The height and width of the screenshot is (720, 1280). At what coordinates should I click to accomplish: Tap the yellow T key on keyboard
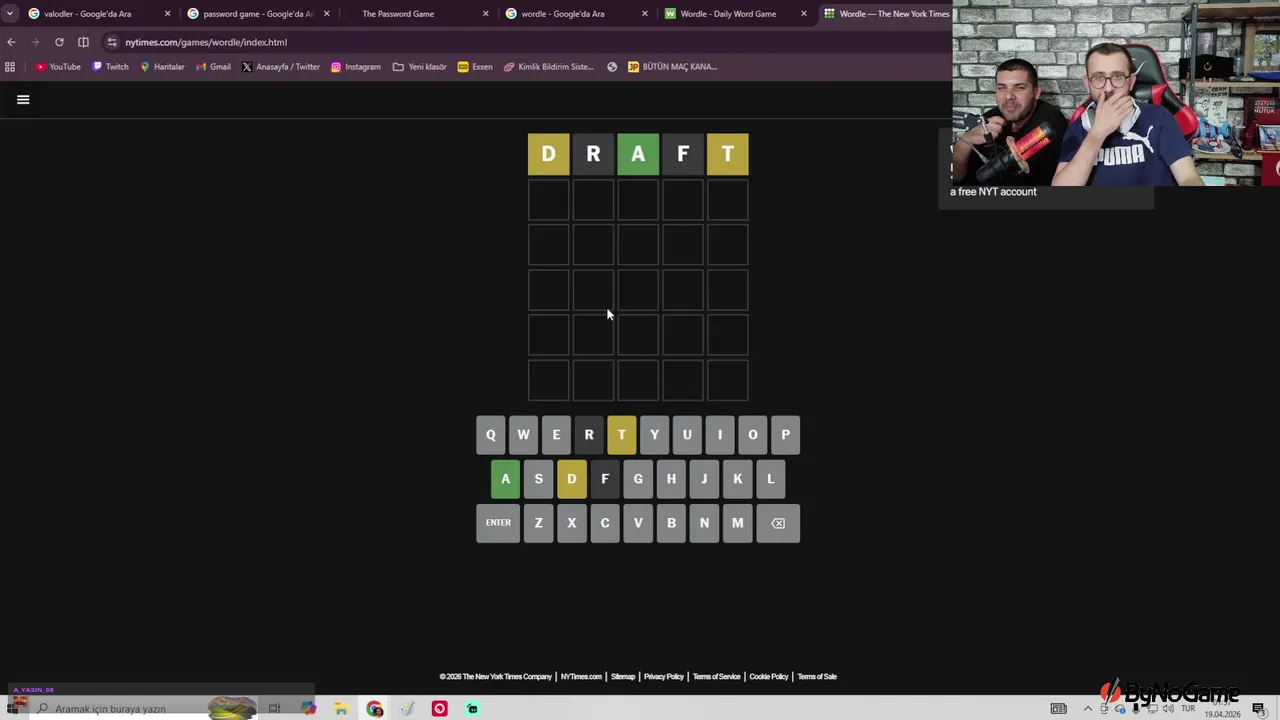coord(622,435)
